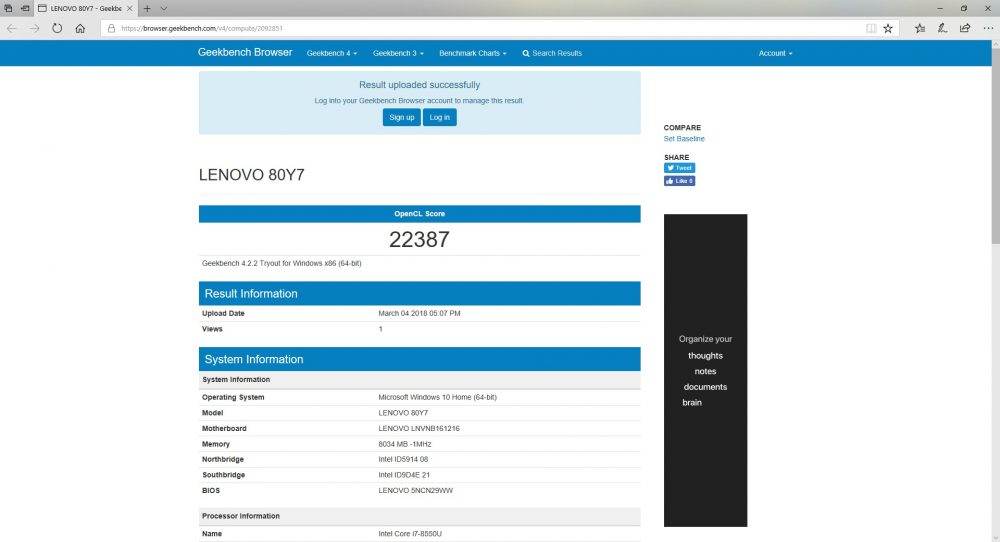Refresh the page with the reload icon
1000x542 pixels.
click(x=57, y=28)
